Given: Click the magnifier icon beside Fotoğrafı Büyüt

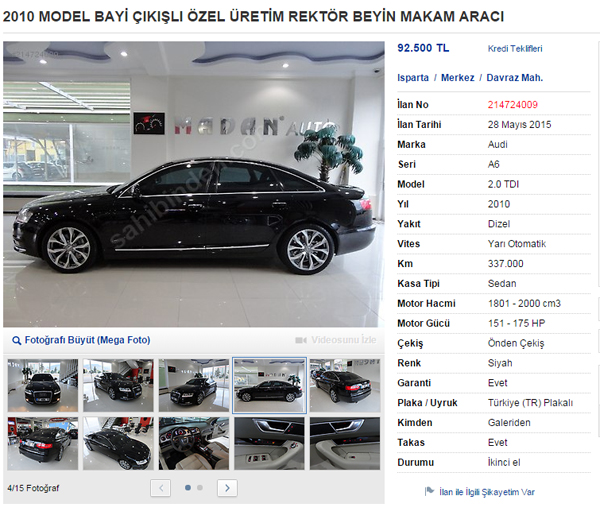Looking at the screenshot, I should (x=16, y=340).
